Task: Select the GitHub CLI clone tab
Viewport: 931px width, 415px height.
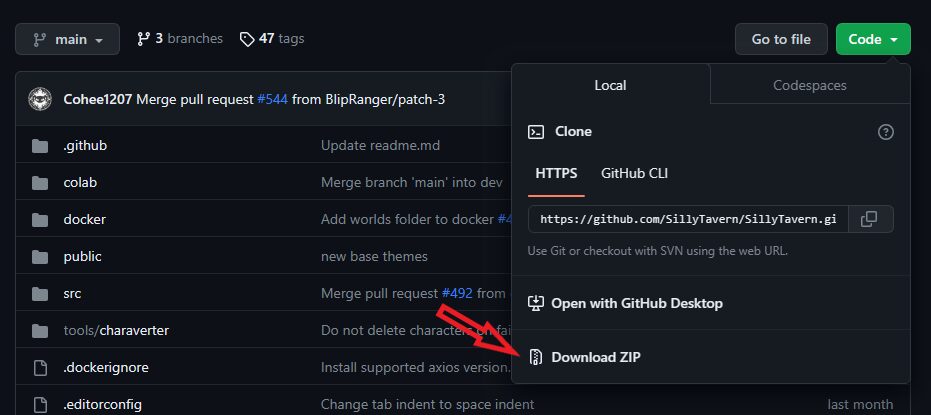Action: [634, 173]
